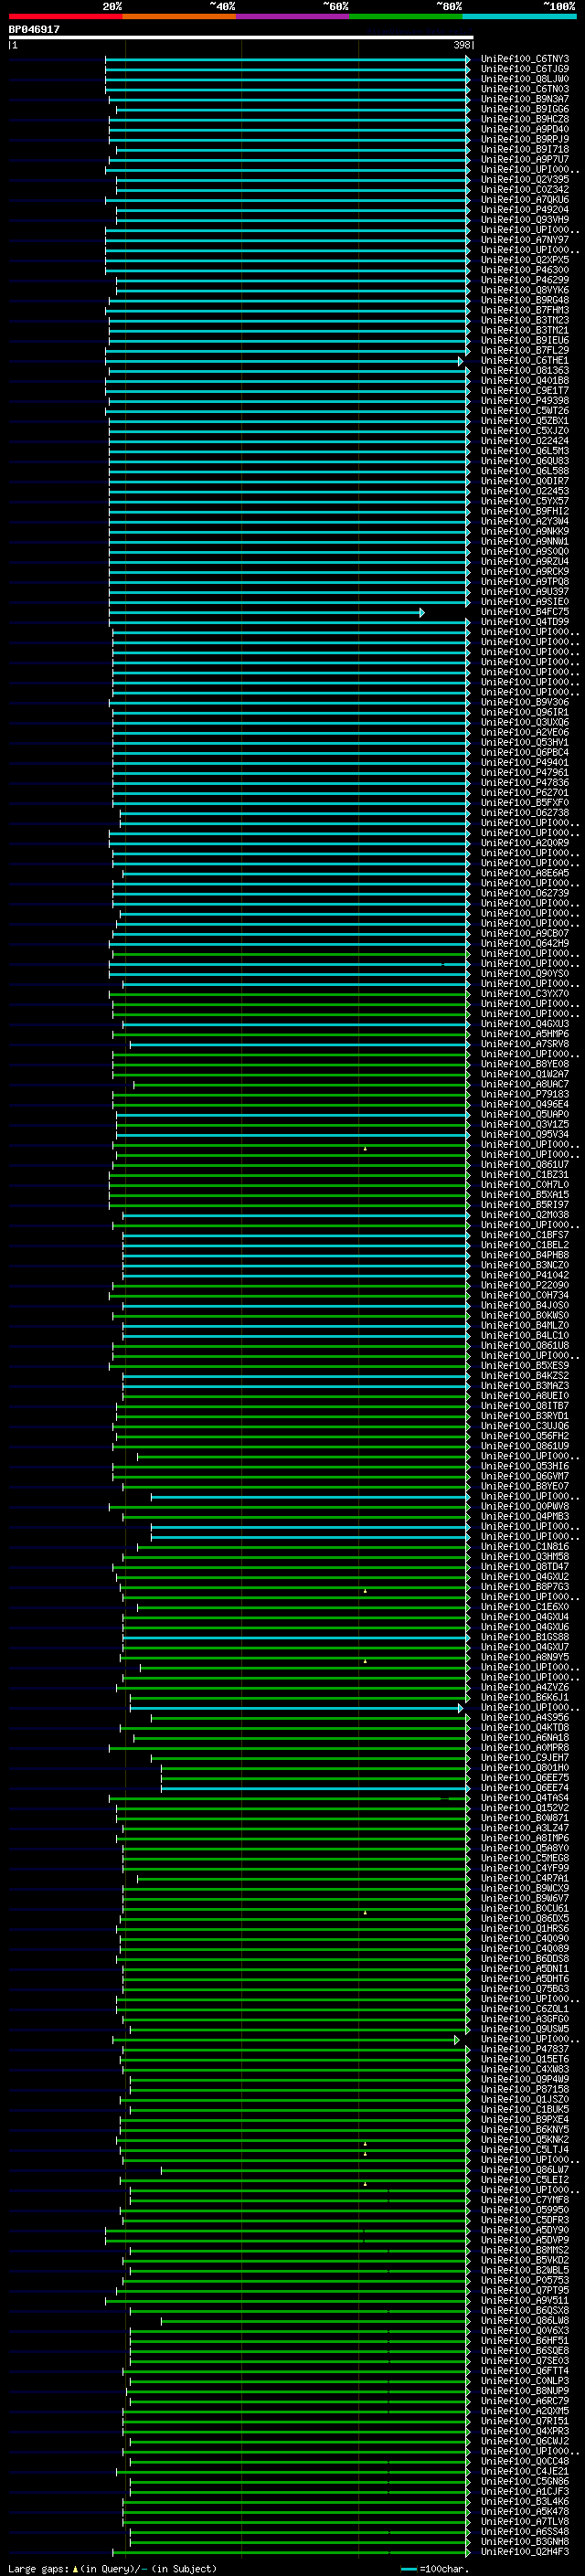This screenshot has height=2576, width=585.
Task: Open hit UniRef100_B9HCZ8
Action: tap(525, 119)
